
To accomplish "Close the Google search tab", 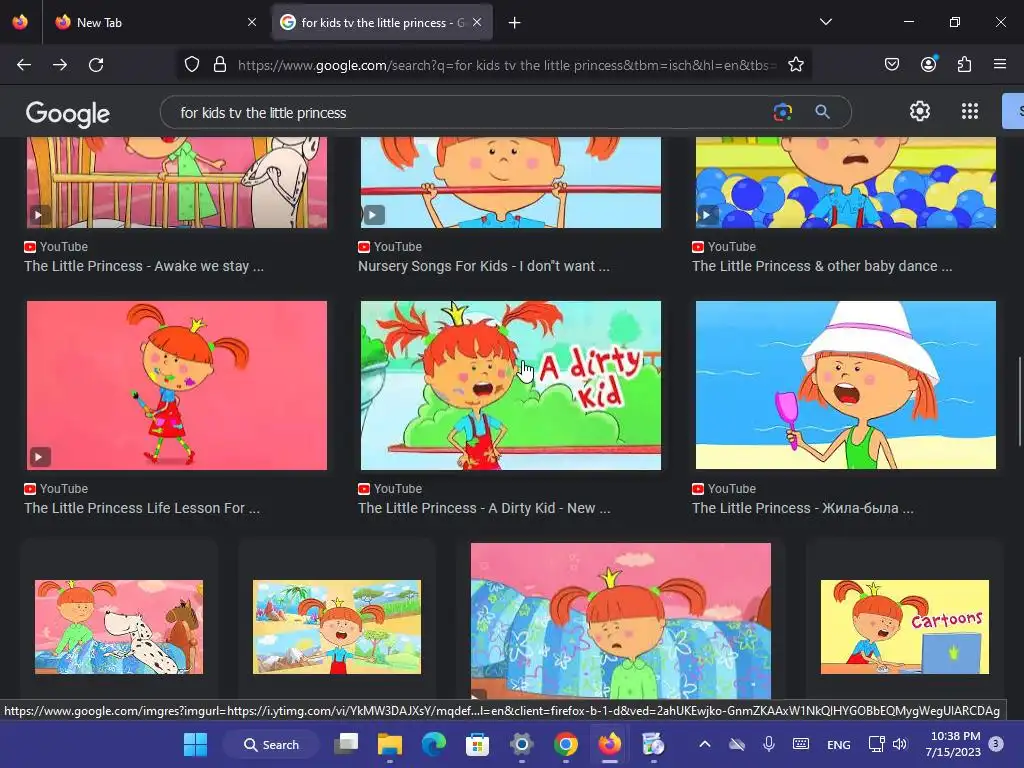I will click(x=477, y=22).
